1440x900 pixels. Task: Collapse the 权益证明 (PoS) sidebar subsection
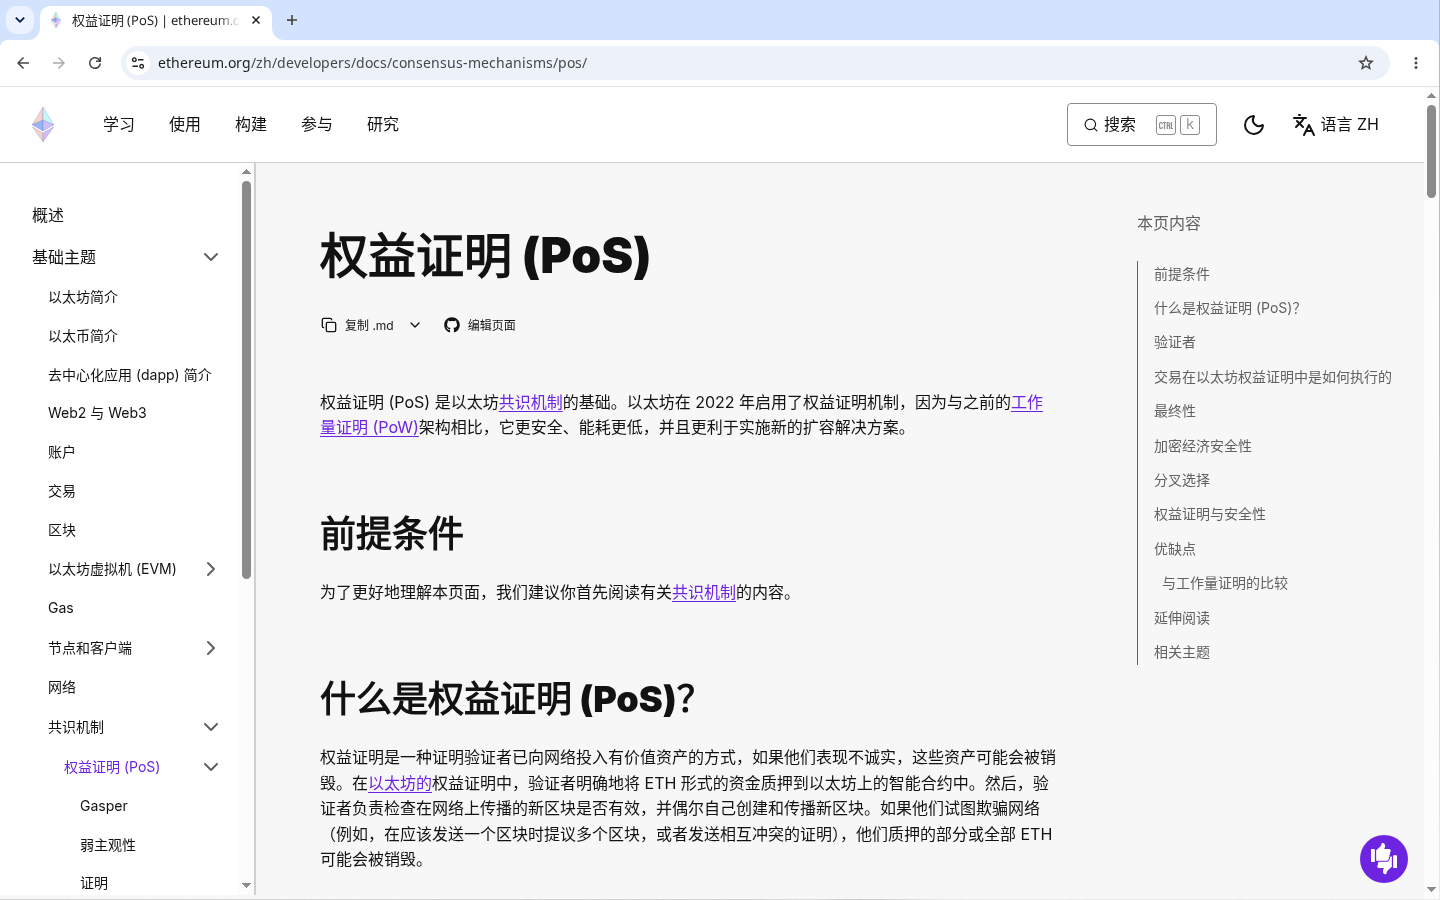point(211,767)
